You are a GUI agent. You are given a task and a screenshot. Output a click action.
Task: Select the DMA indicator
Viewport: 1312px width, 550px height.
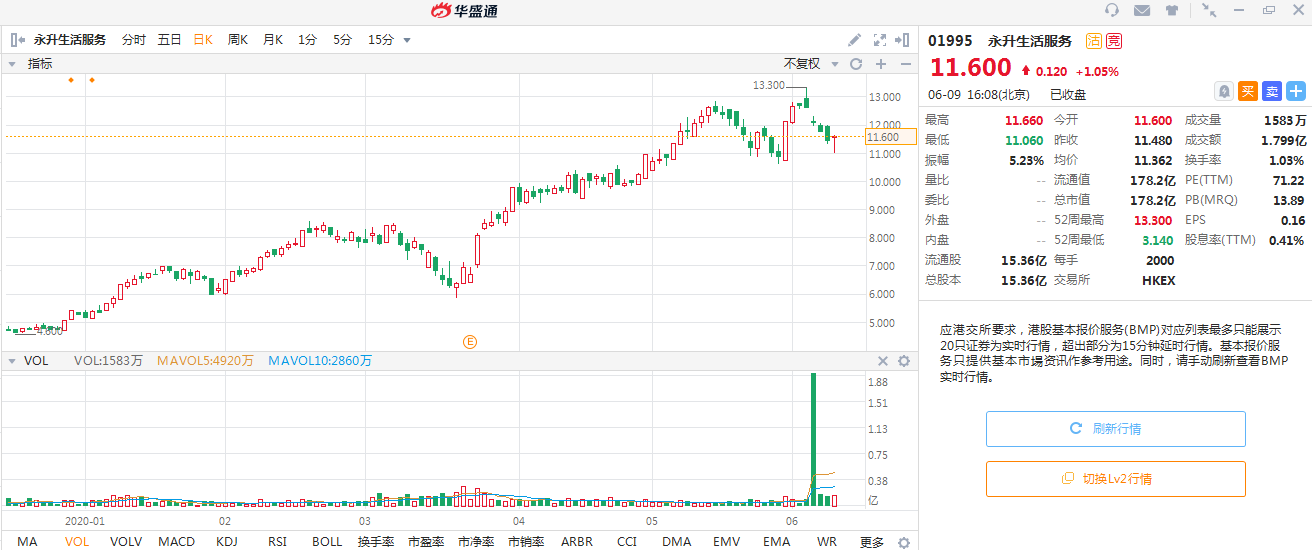tap(677, 542)
